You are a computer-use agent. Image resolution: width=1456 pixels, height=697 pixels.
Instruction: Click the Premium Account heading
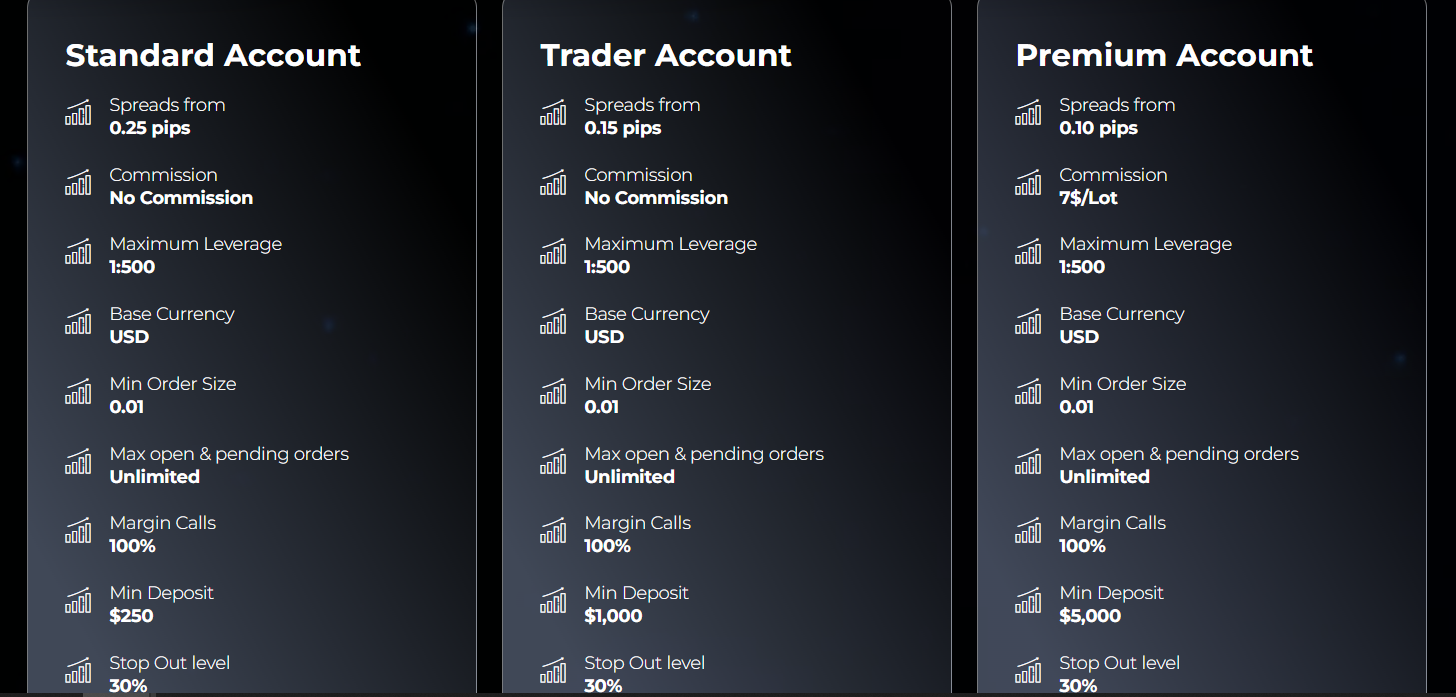click(x=1164, y=55)
